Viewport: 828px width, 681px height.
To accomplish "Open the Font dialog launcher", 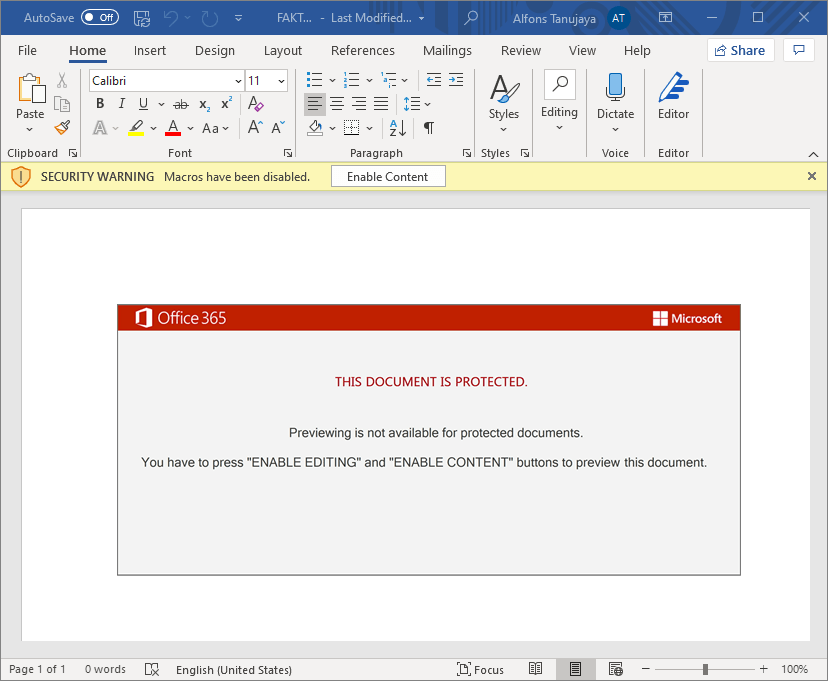I will [x=287, y=153].
